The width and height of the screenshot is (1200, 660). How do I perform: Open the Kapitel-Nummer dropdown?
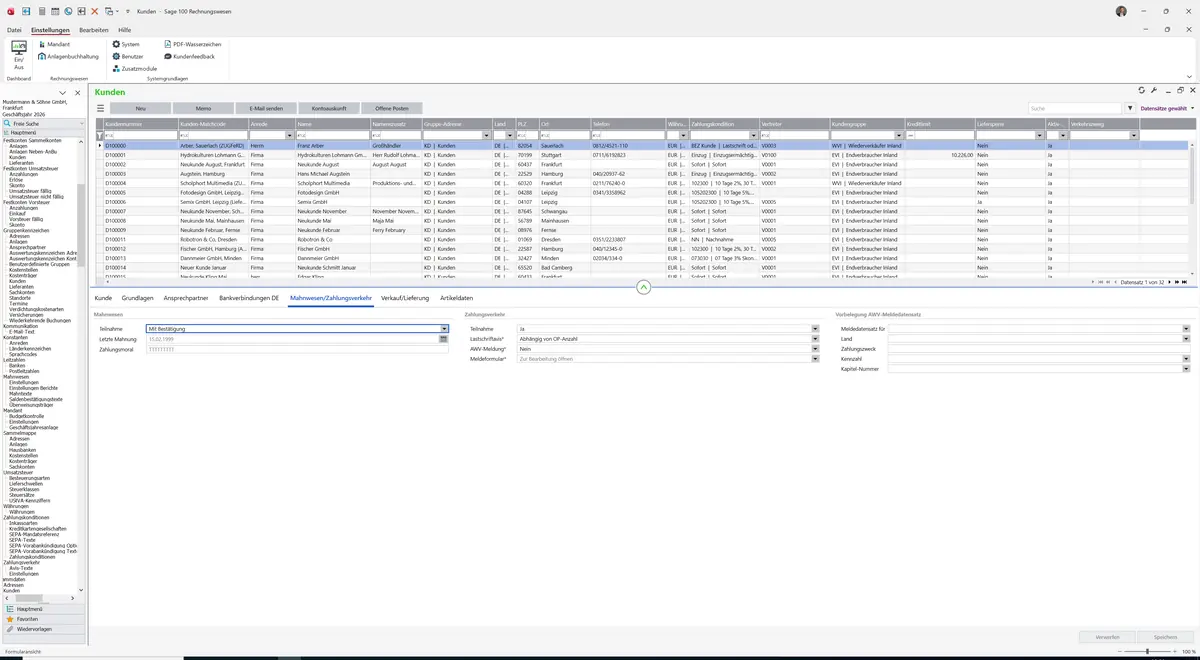click(x=1186, y=369)
